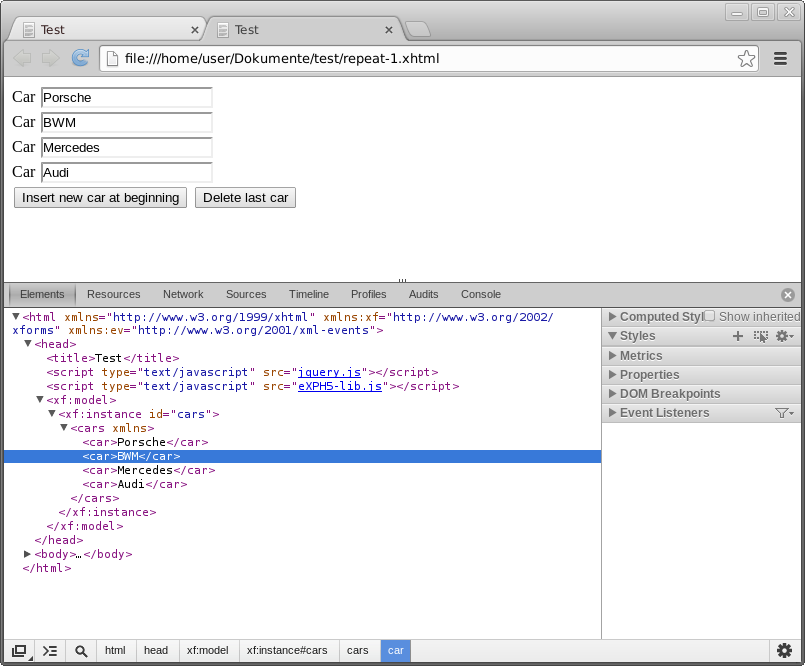Open the eXPH5-lib.js script link
Image resolution: width=805 pixels, height=666 pixels.
pos(340,386)
